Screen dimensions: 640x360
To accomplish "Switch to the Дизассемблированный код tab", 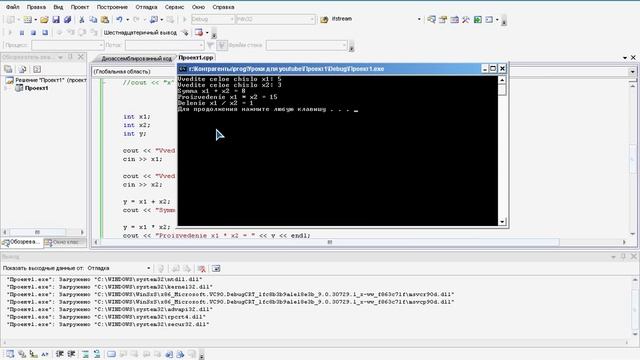I will (136, 58).
